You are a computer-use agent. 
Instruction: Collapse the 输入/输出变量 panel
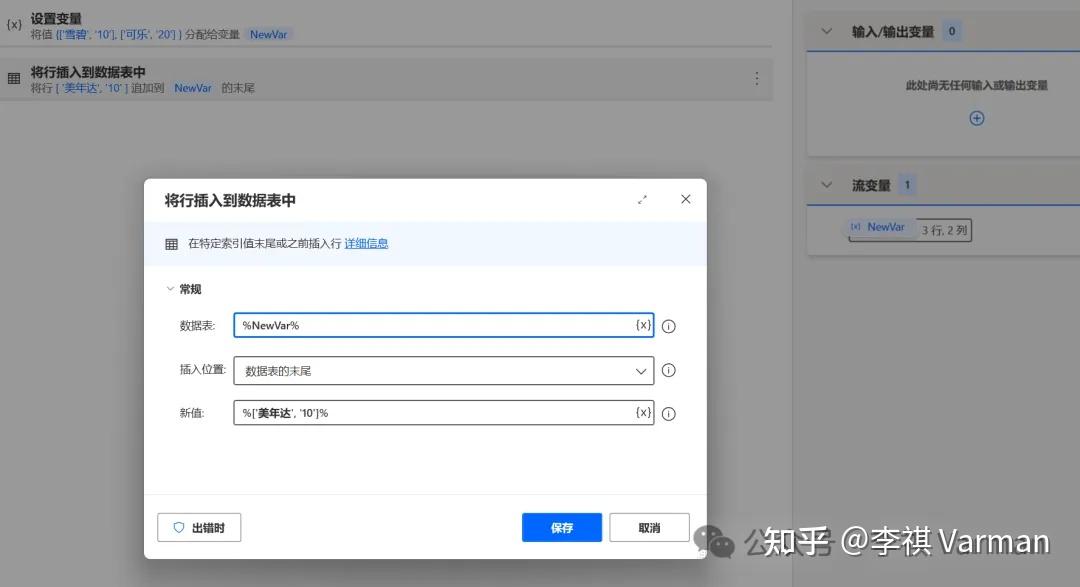click(826, 31)
